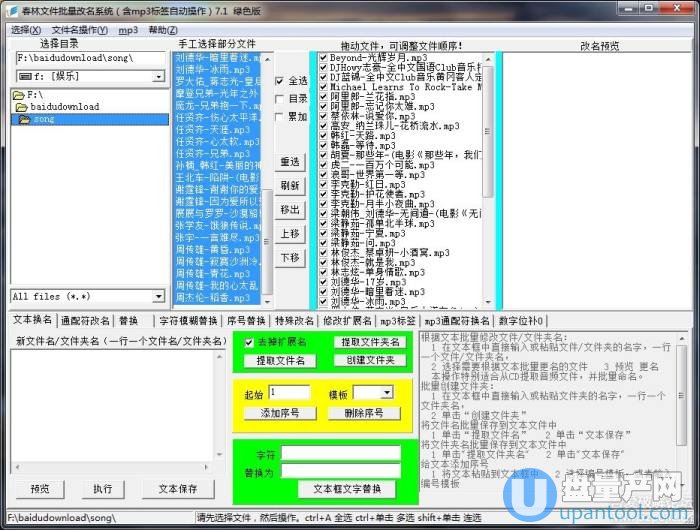Click the 字符 input field
The width and height of the screenshot is (700, 530).
tap(341, 454)
